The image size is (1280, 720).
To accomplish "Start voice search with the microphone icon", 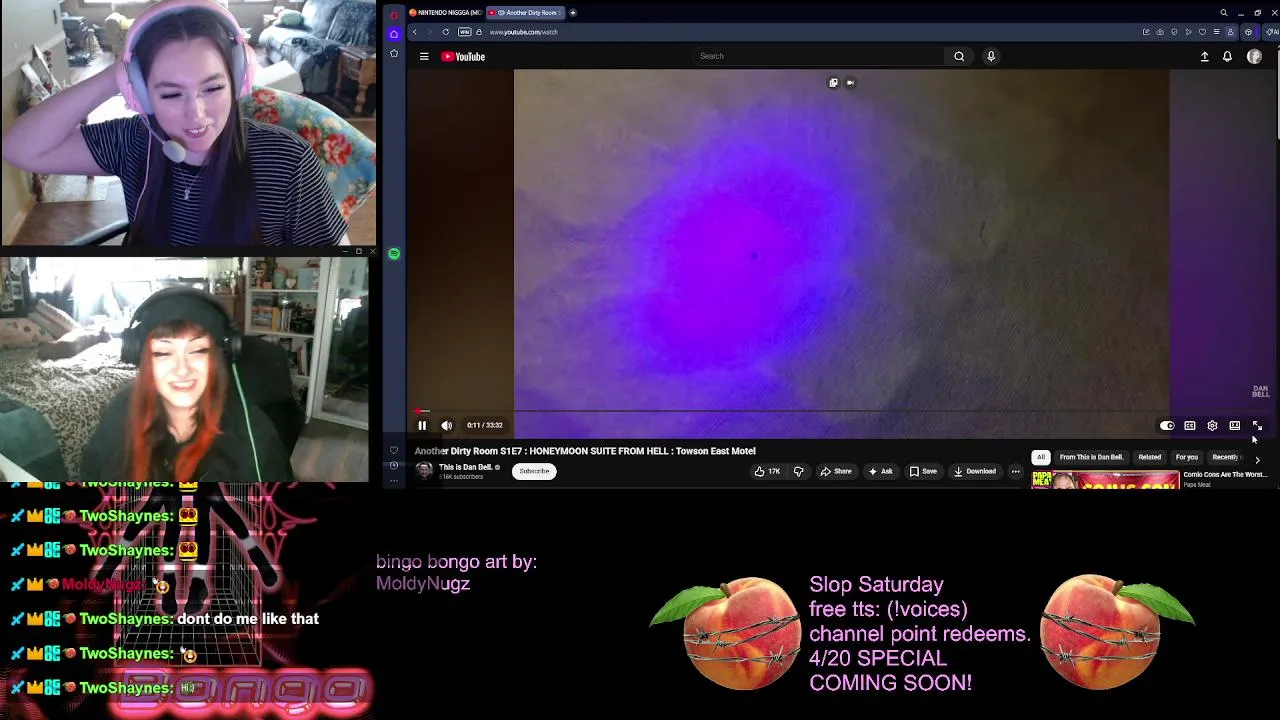I will pos(991,56).
